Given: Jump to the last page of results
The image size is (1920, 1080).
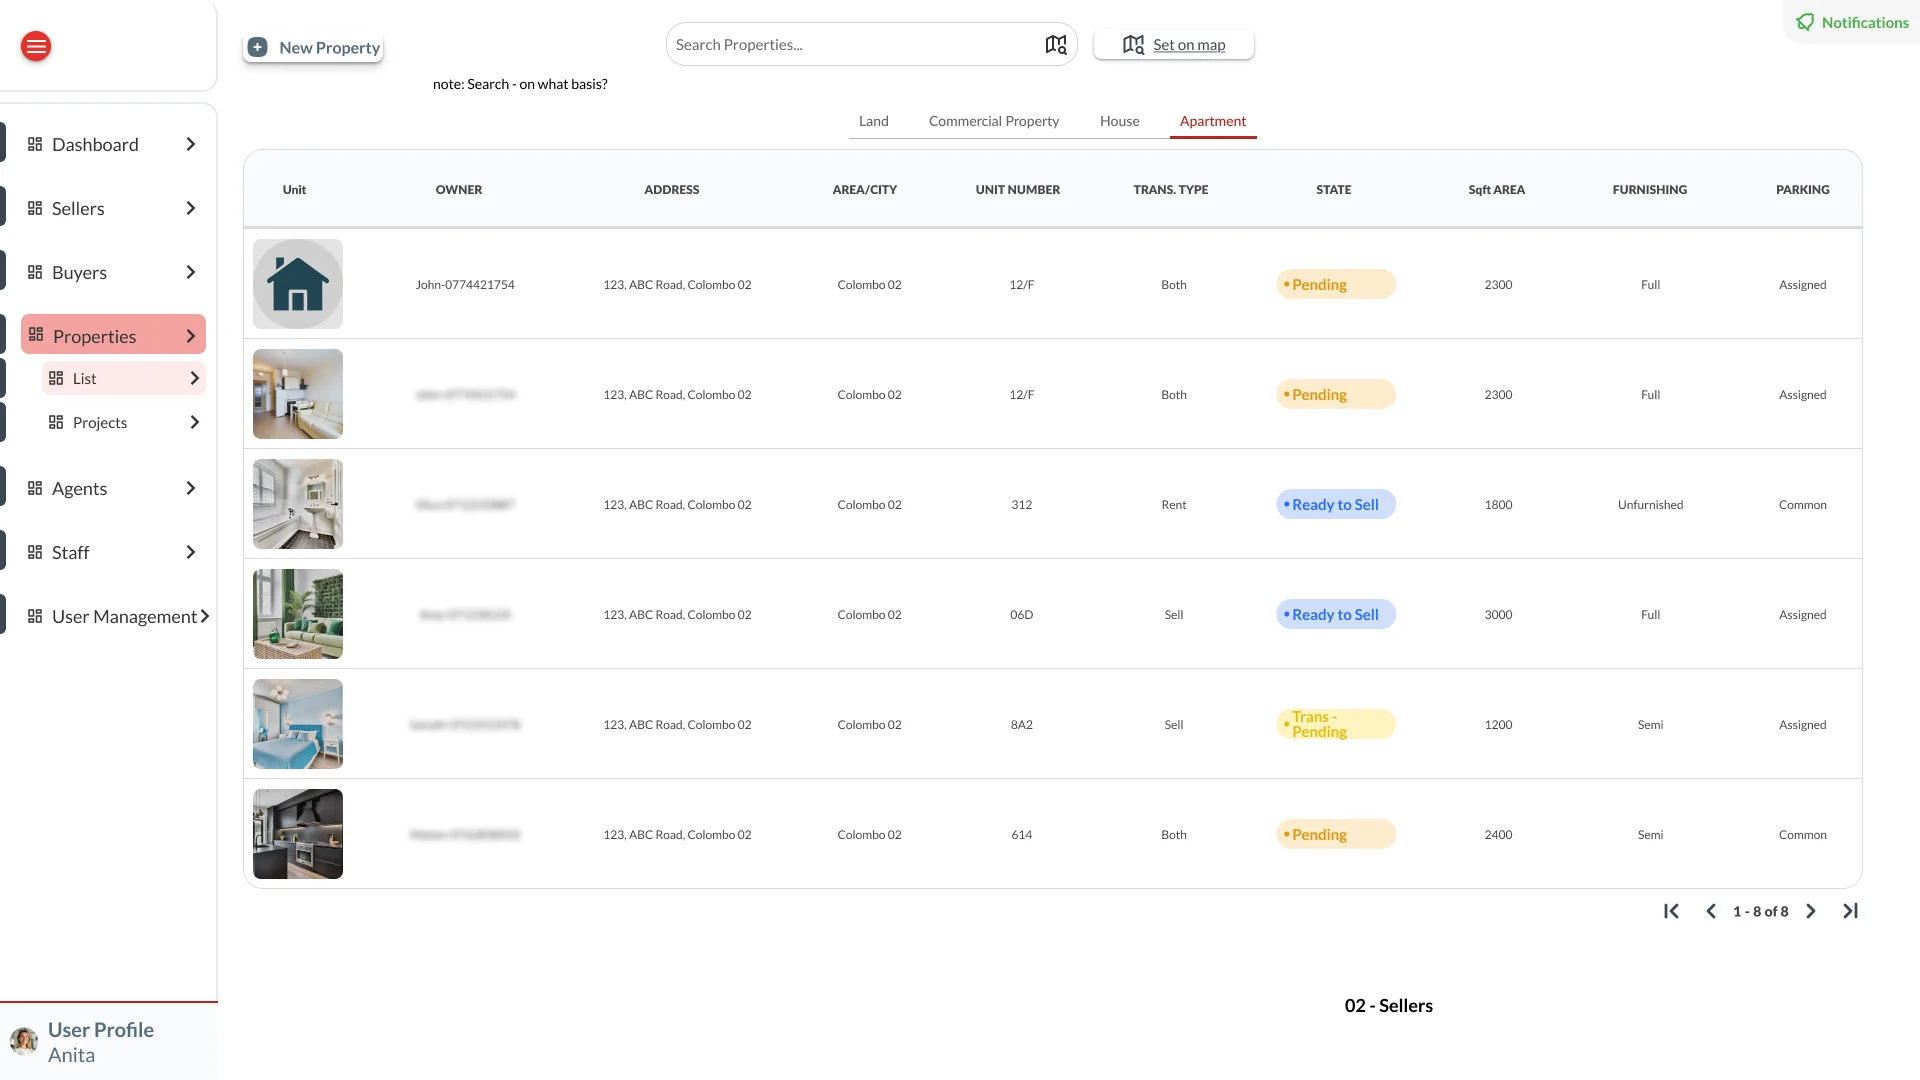Looking at the screenshot, I should click(x=1850, y=911).
